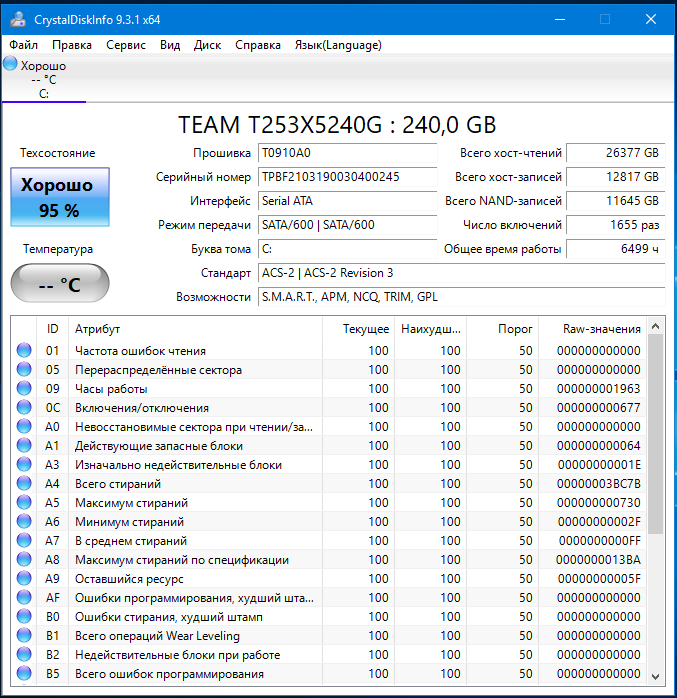The height and width of the screenshot is (698, 677).
Task: Click status icon for attribute 01 read error rate
Action: pos(24,351)
